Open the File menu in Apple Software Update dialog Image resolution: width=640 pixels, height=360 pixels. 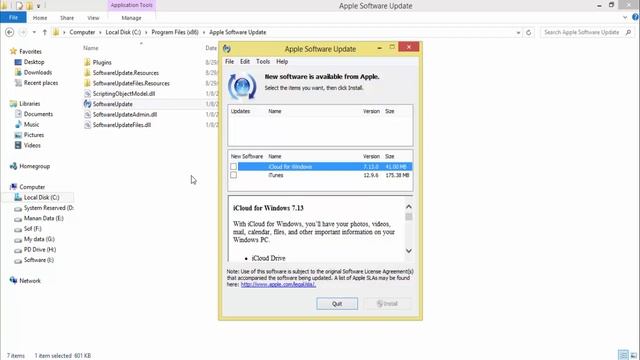(229, 62)
